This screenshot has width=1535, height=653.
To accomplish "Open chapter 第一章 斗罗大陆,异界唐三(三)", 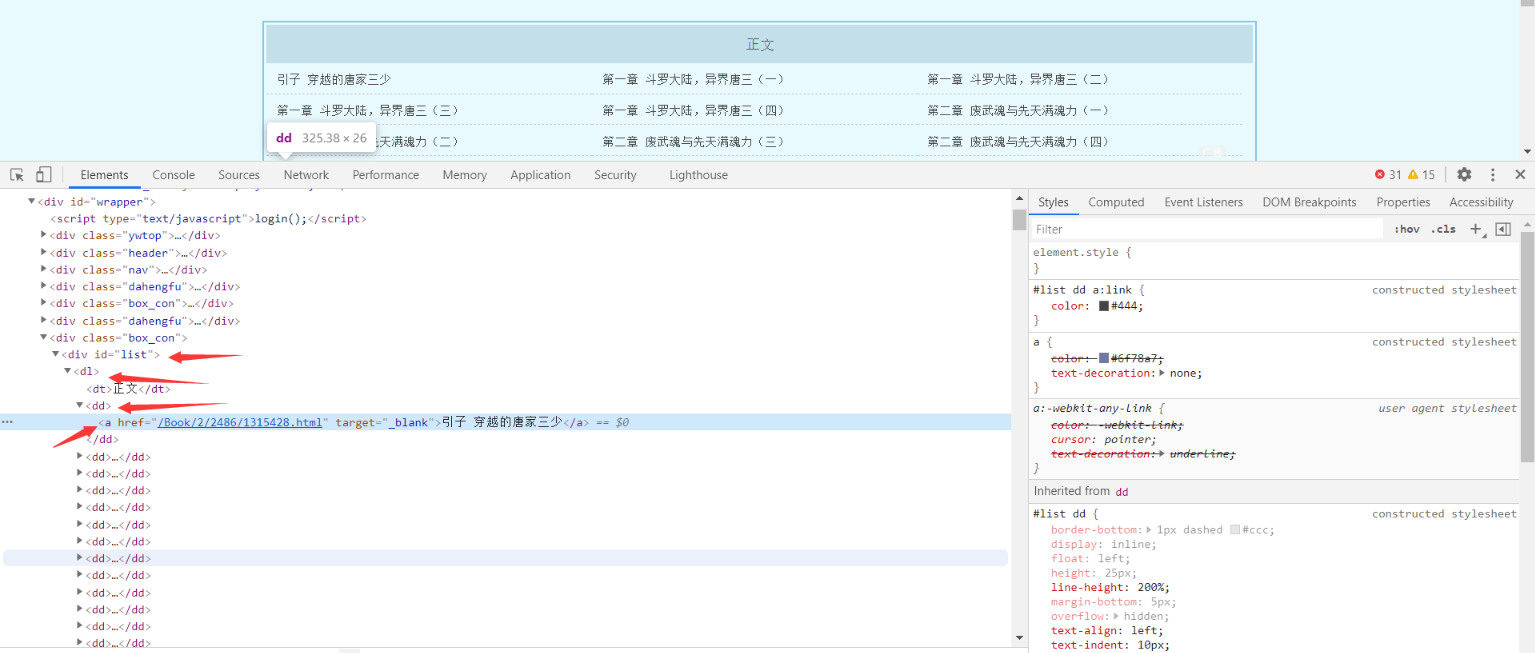I will 368,110.
